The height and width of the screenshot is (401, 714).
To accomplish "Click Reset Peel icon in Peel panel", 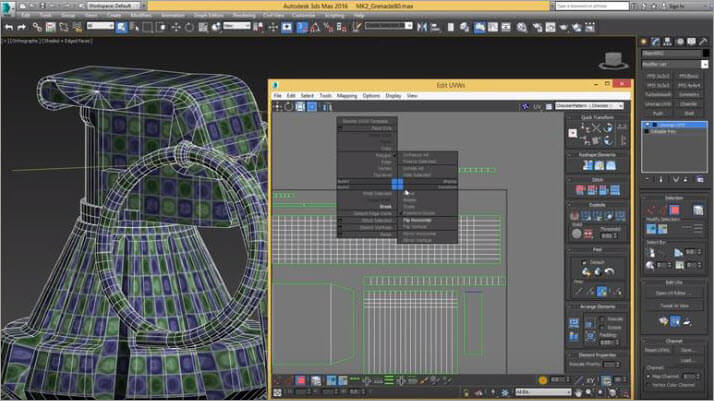I will tap(609, 271).
